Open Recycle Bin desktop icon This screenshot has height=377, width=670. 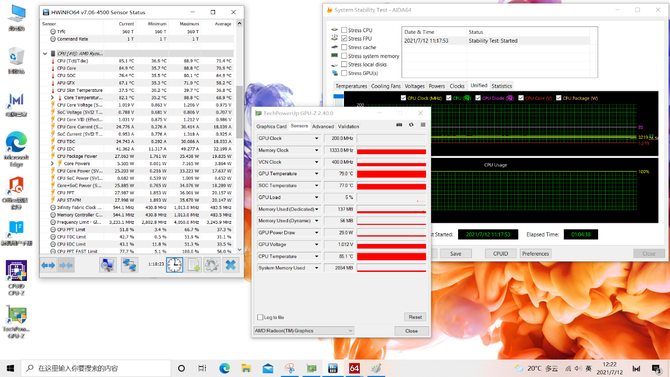click(16, 61)
